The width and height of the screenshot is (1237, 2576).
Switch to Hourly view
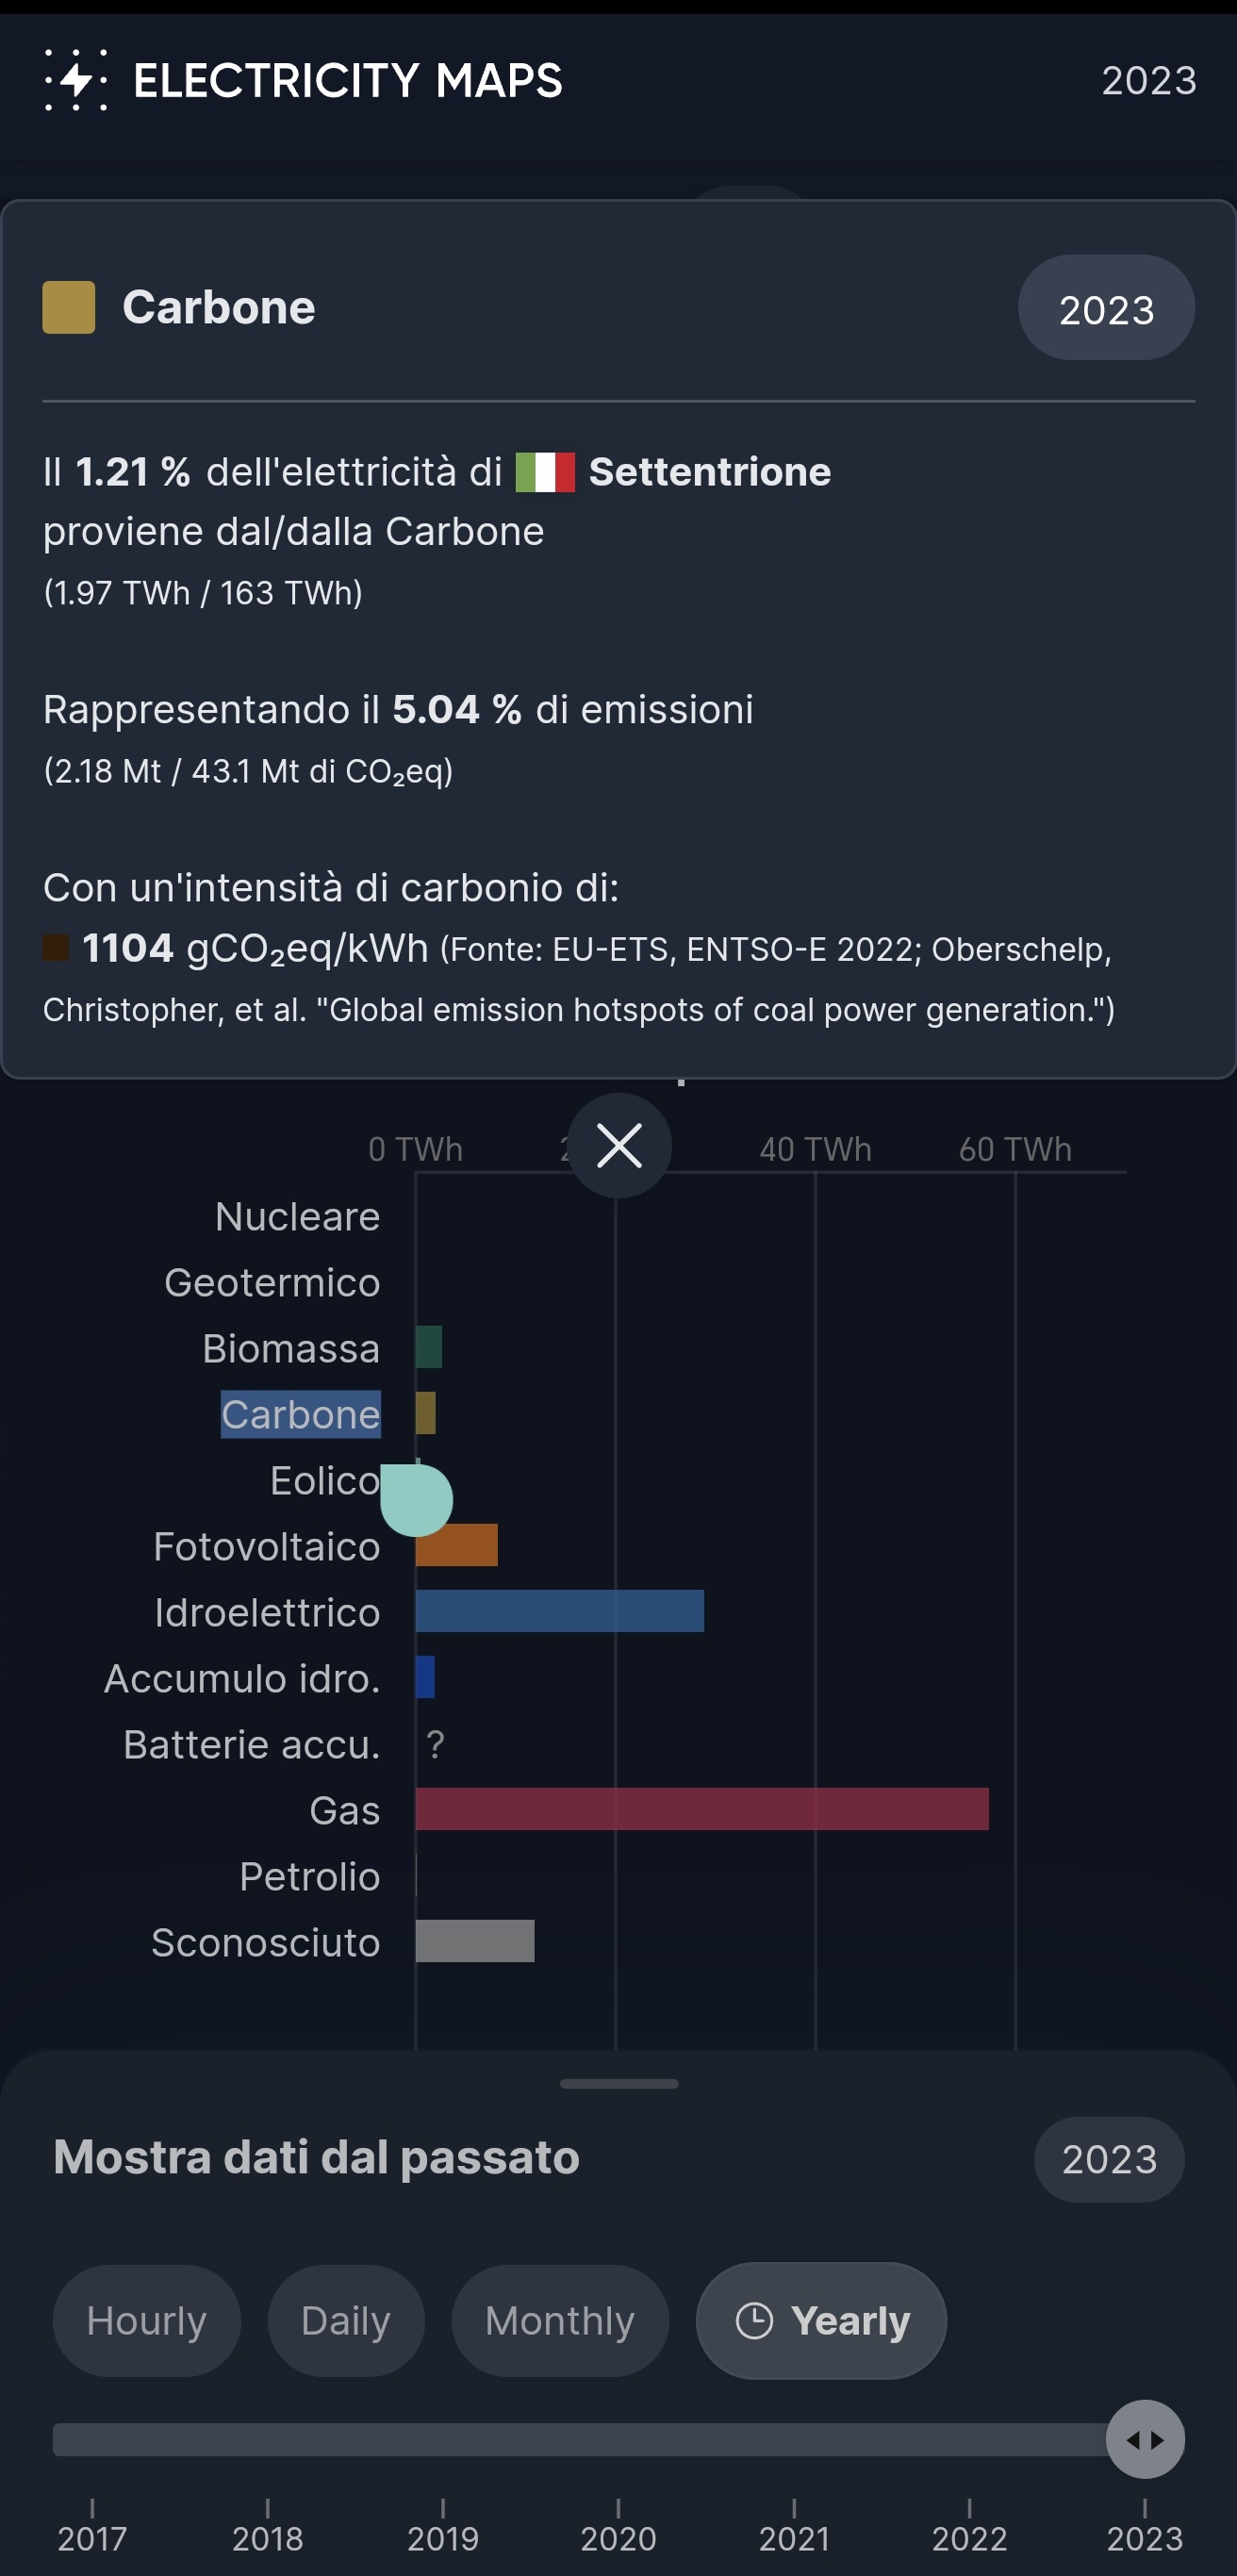(147, 2320)
